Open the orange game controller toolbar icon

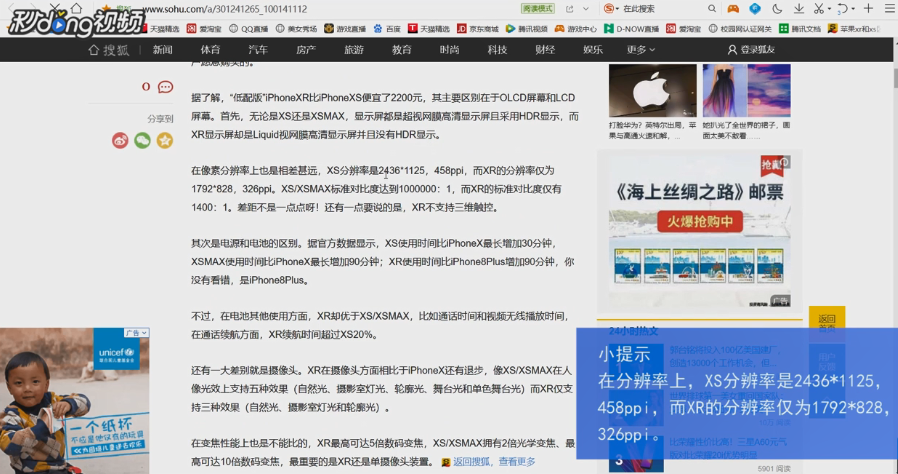(733, 9)
